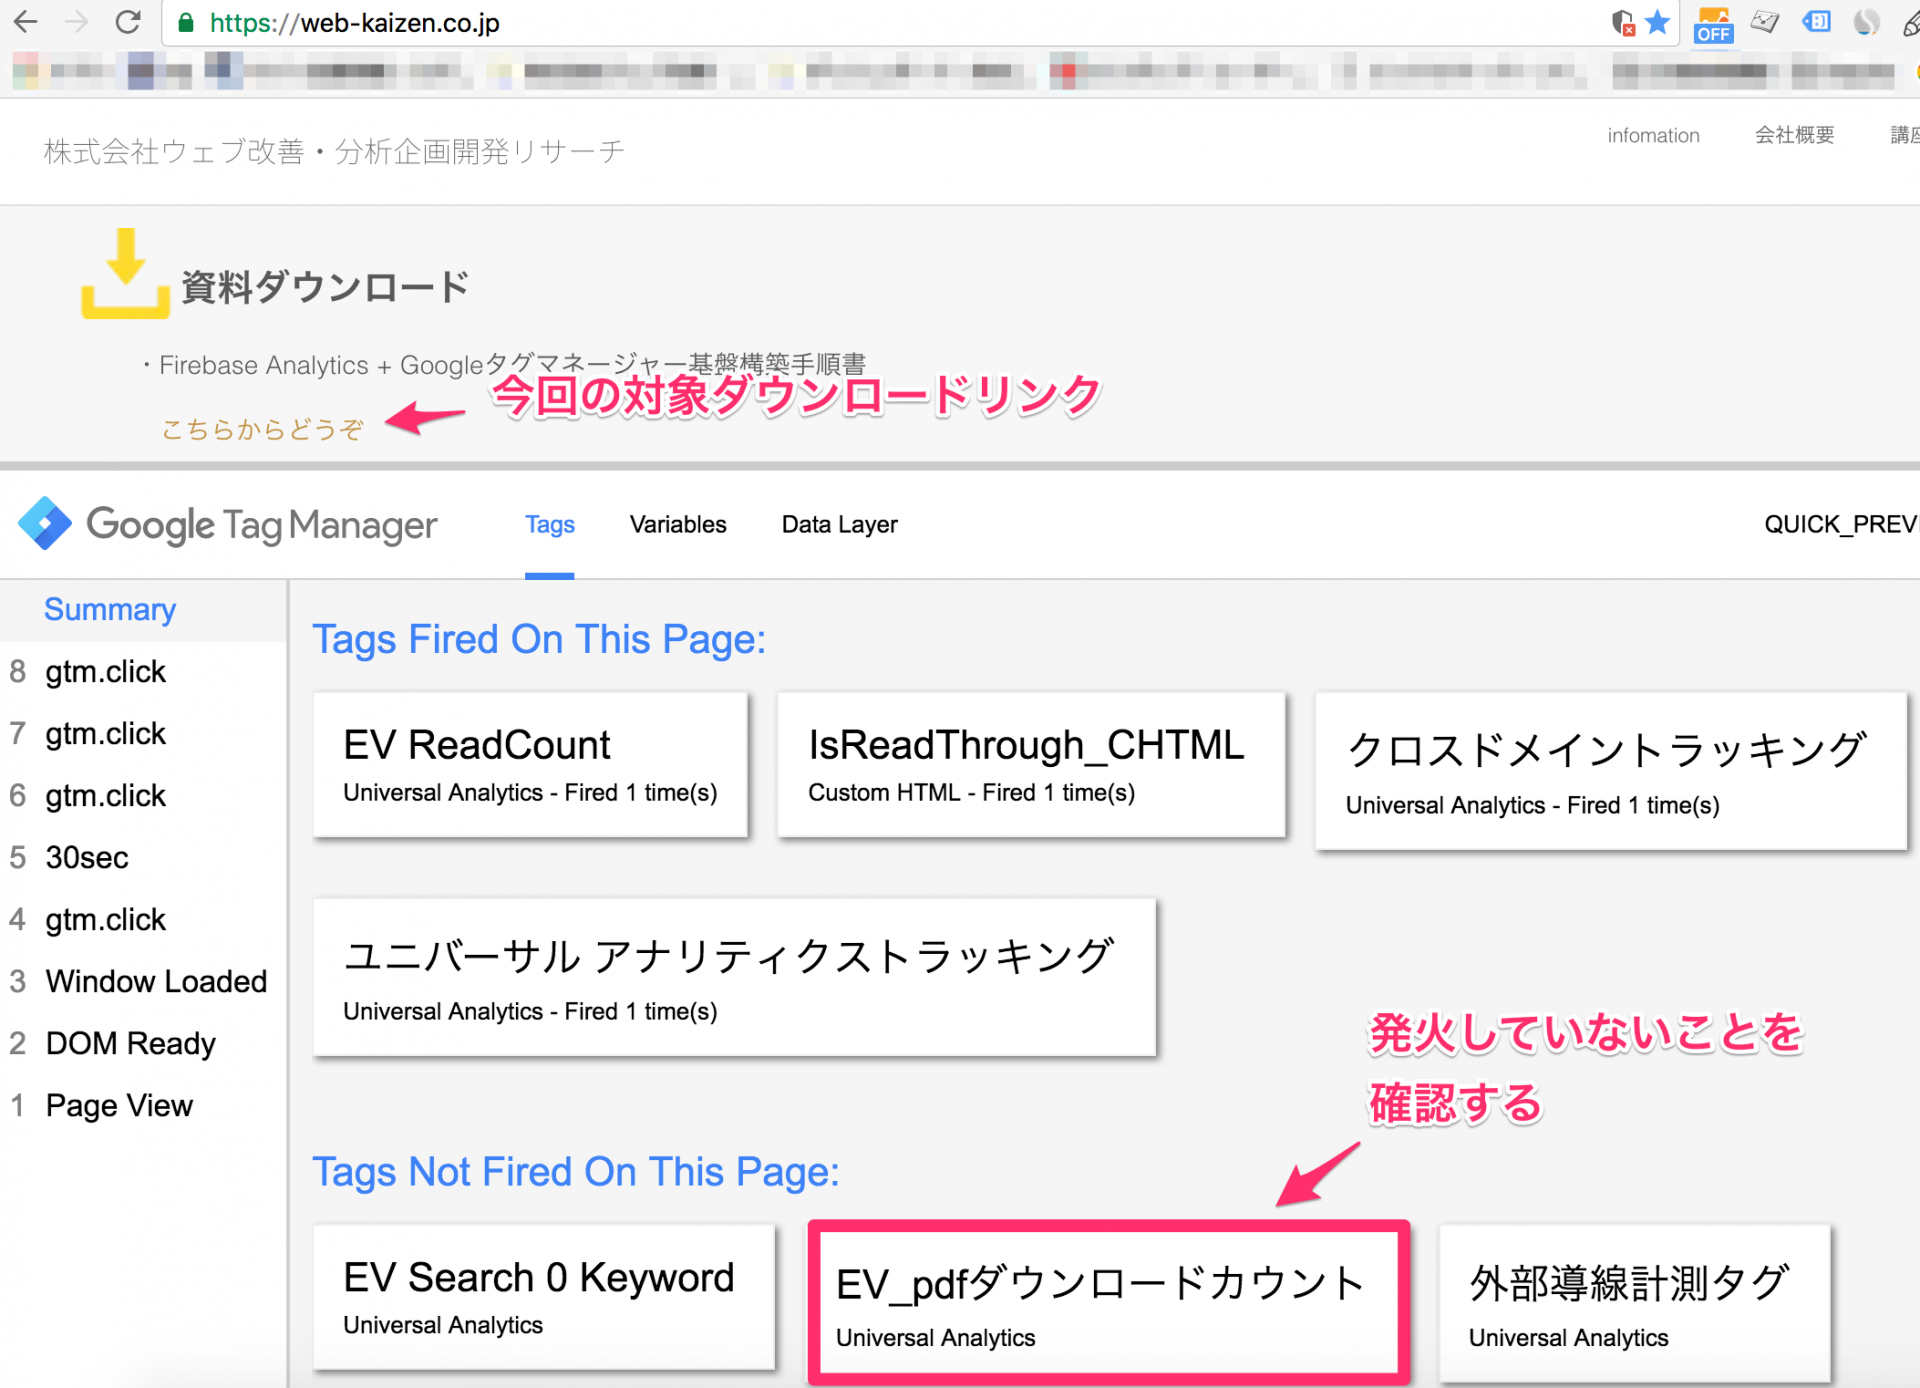Click the 株式会社ウェブ改善 site title
Screen dimensions: 1920x1388
pos(334,151)
